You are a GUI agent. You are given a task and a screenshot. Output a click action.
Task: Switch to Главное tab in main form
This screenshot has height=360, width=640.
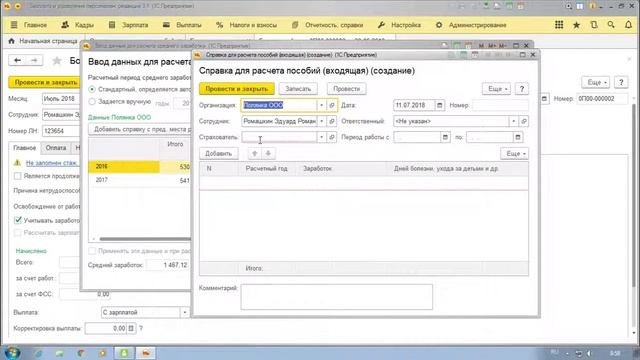[24, 148]
